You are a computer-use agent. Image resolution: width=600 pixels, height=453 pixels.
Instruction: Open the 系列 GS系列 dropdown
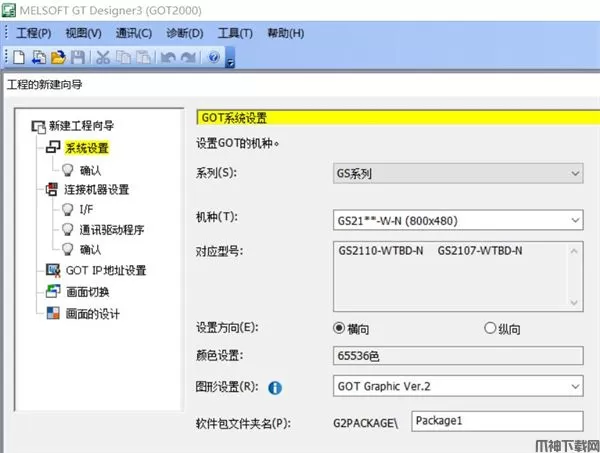pyautogui.click(x=457, y=174)
